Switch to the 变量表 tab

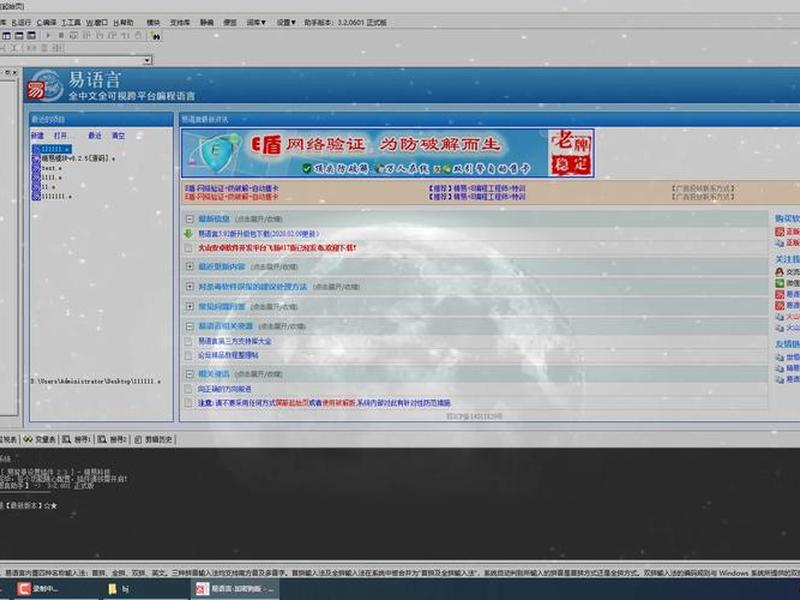40,439
